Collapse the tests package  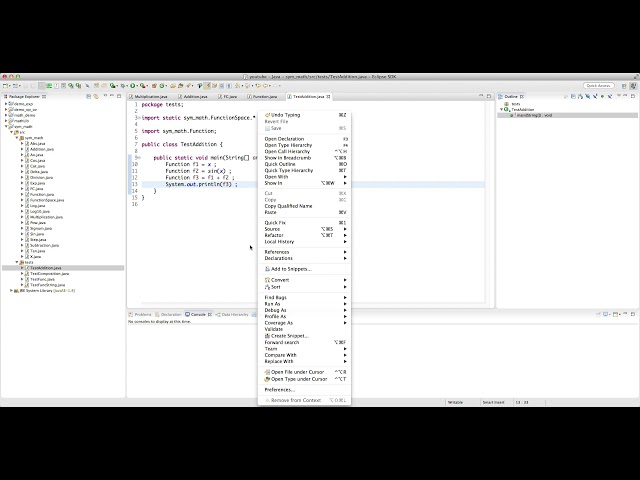pos(17,262)
